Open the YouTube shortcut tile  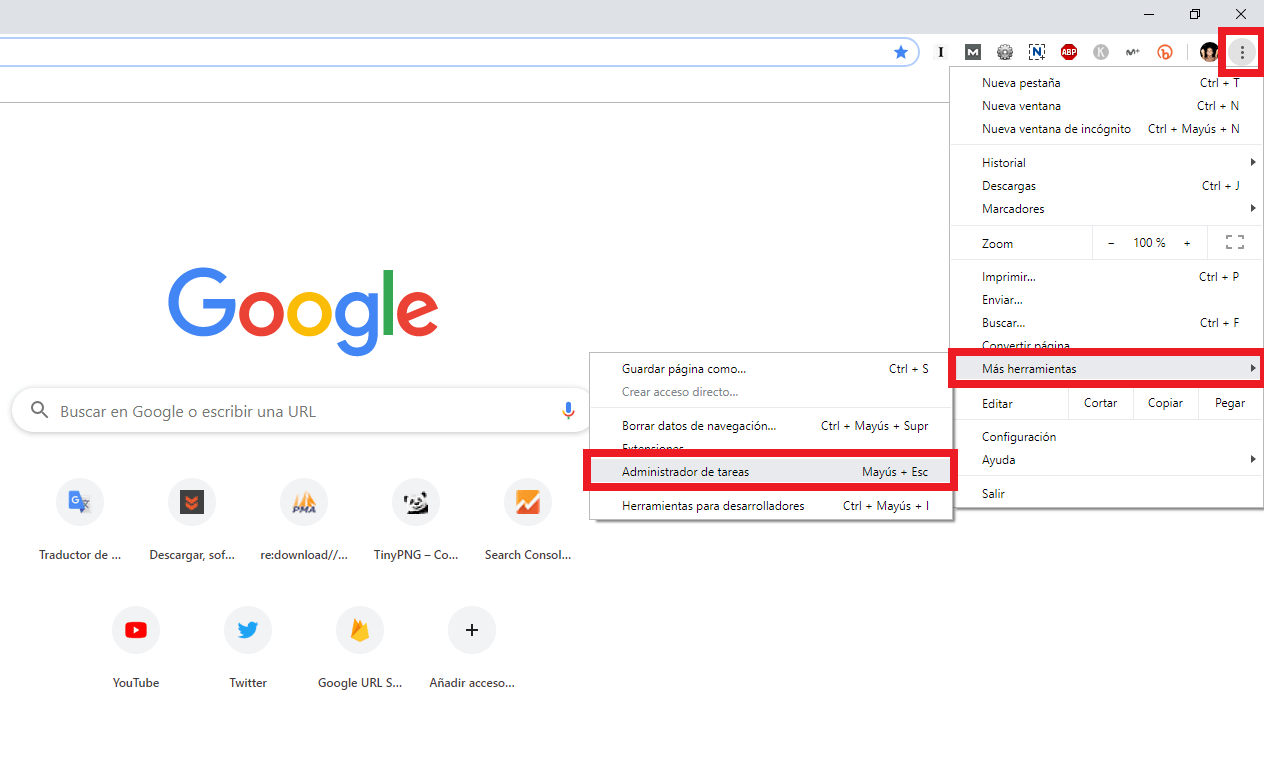point(136,648)
